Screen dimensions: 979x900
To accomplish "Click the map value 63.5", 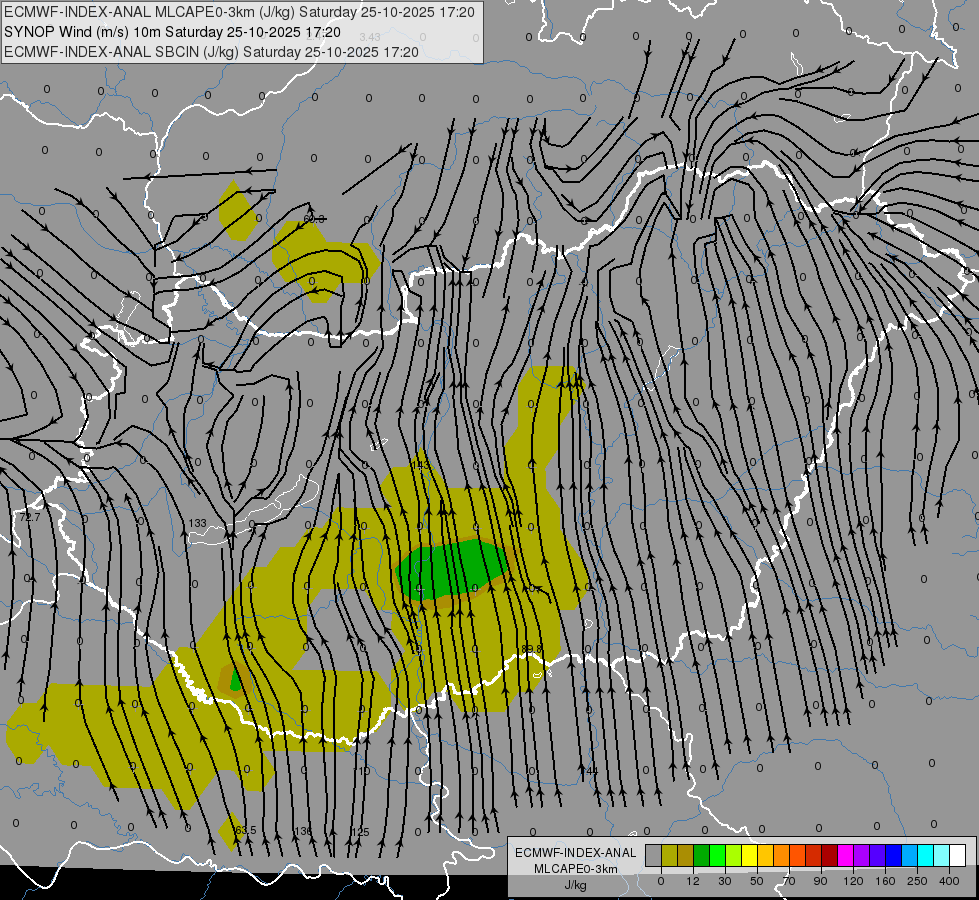I will click(x=245, y=830).
